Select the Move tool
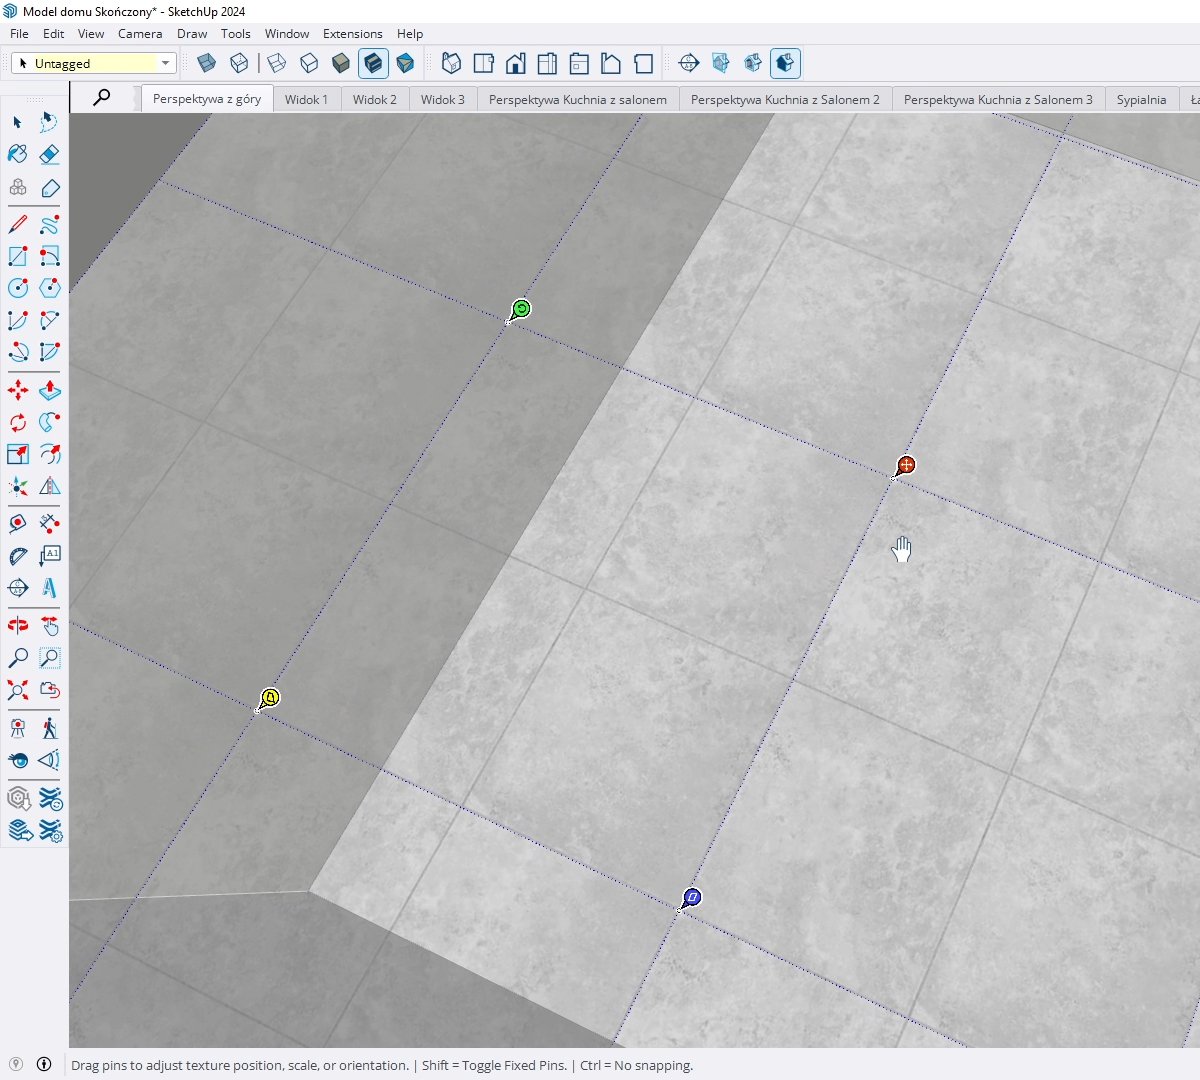Viewport: 1200px width, 1080px height. 16,390
